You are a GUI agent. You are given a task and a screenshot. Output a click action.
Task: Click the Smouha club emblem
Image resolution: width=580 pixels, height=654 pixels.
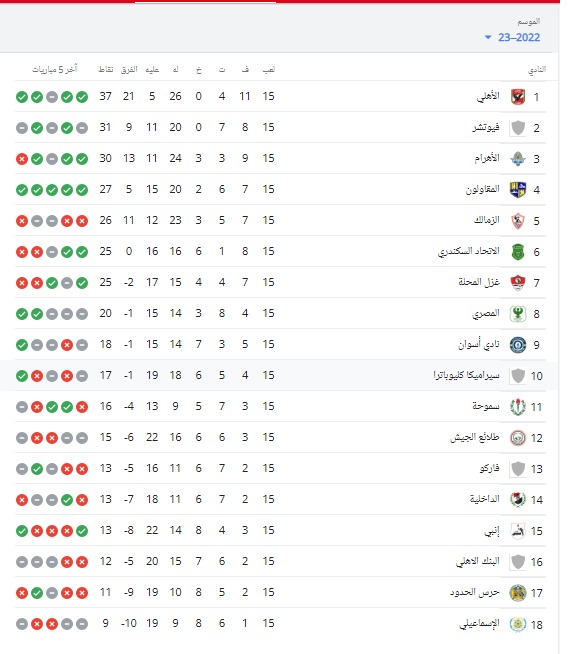pos(518,407)
